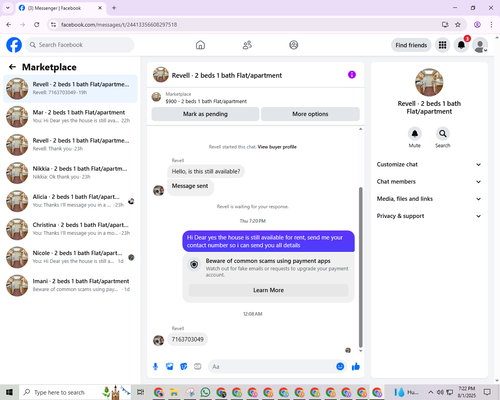Screen dimensions: 500x400
Task: Select Revell conversation with phone number preview
Action: 70,89
